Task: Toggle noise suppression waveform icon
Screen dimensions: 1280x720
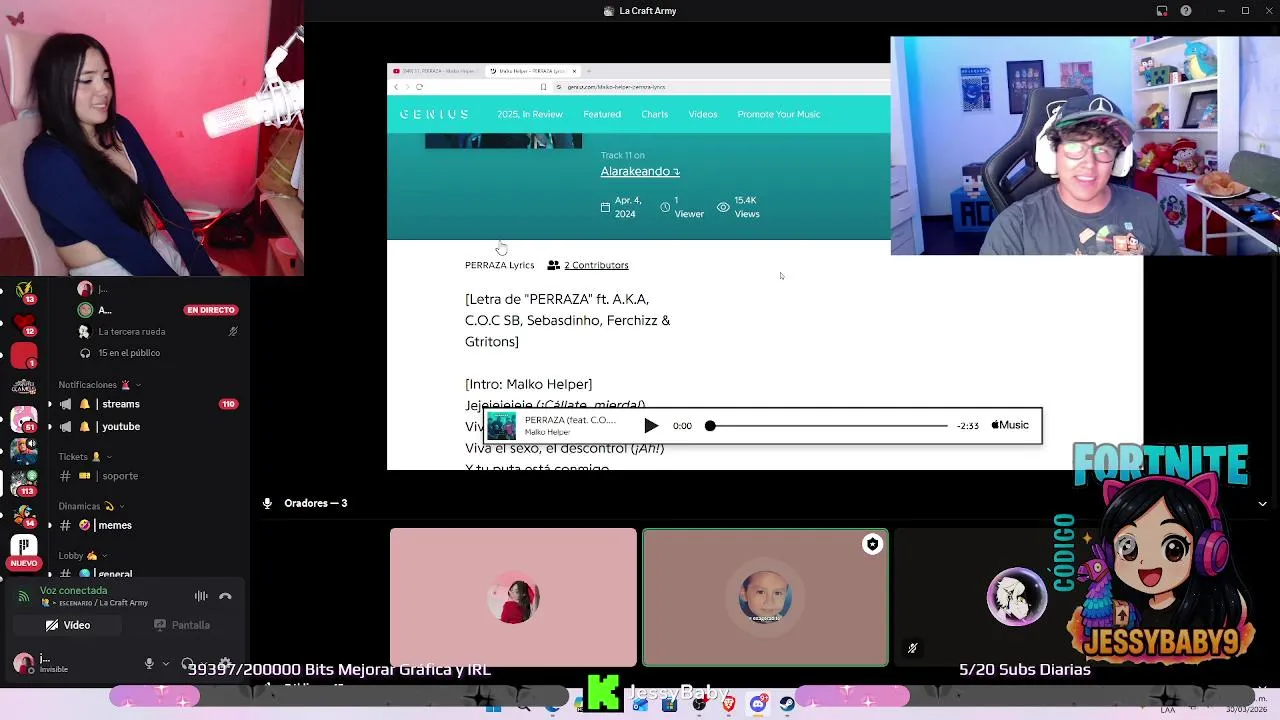Action: pos(201,596)
